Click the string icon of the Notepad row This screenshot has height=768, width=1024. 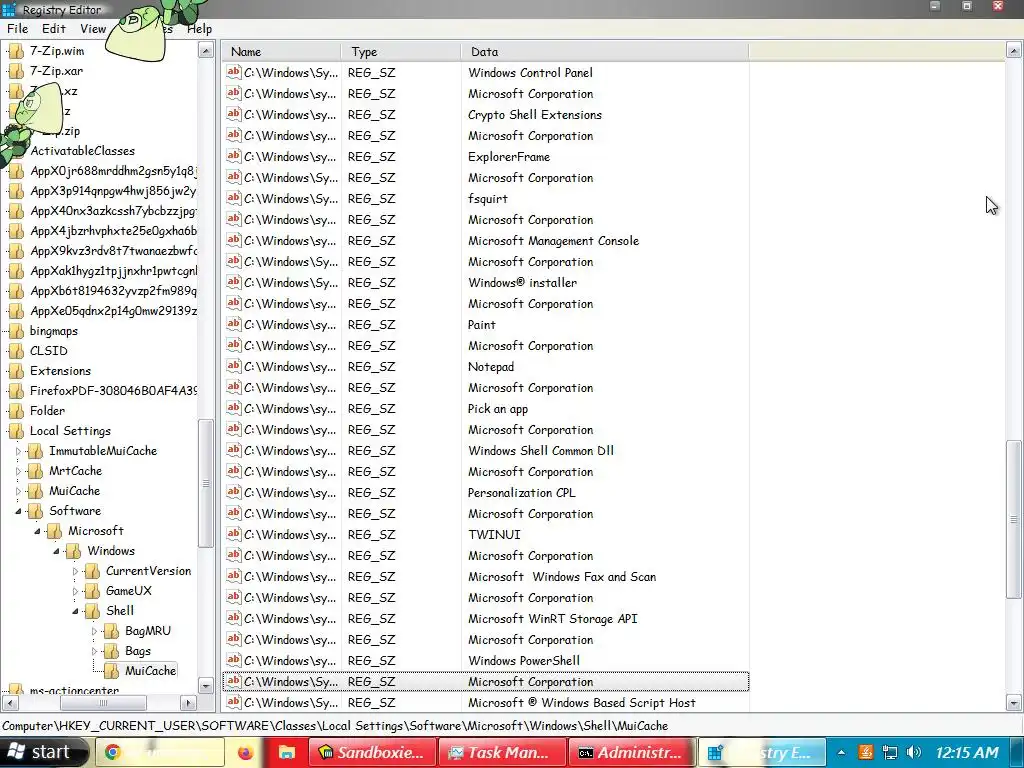[x=233, y=366]
